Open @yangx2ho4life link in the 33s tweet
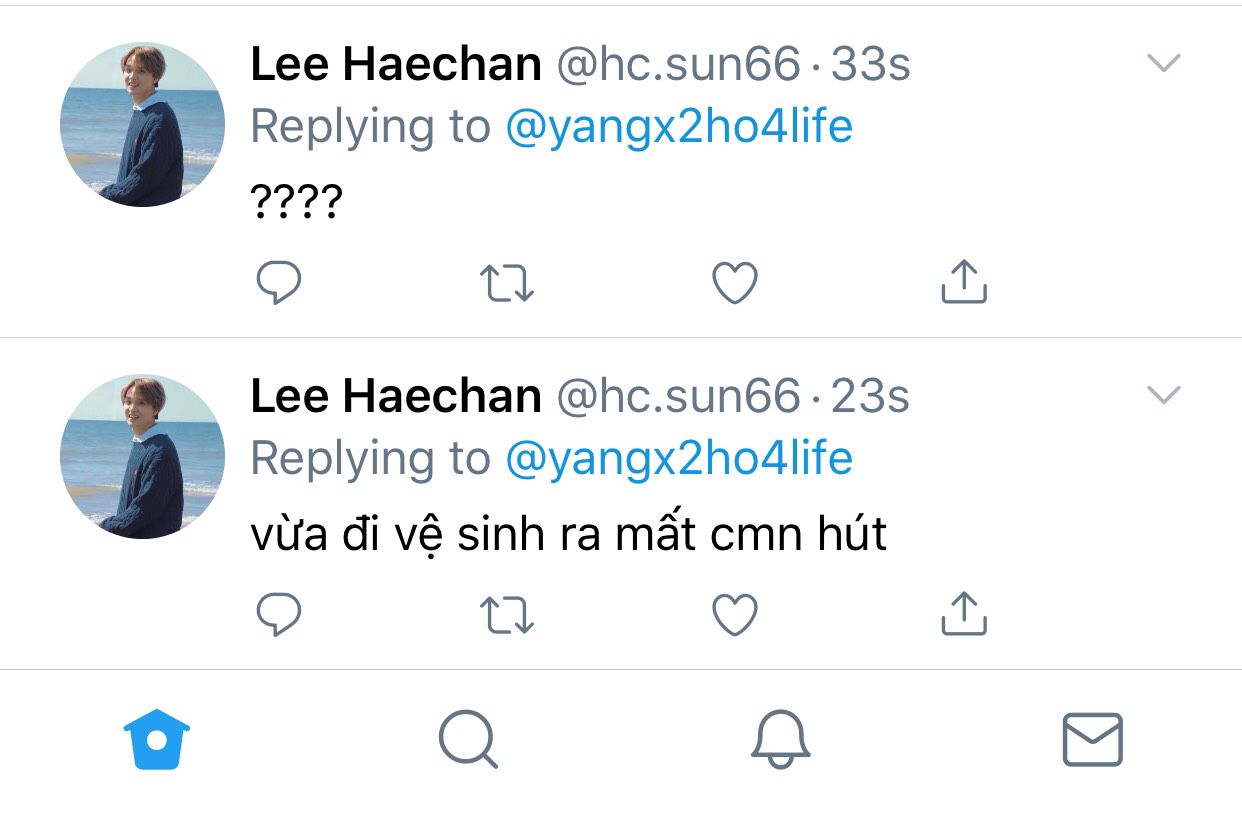Screen dimensions: 1242x817 point(679,127)
